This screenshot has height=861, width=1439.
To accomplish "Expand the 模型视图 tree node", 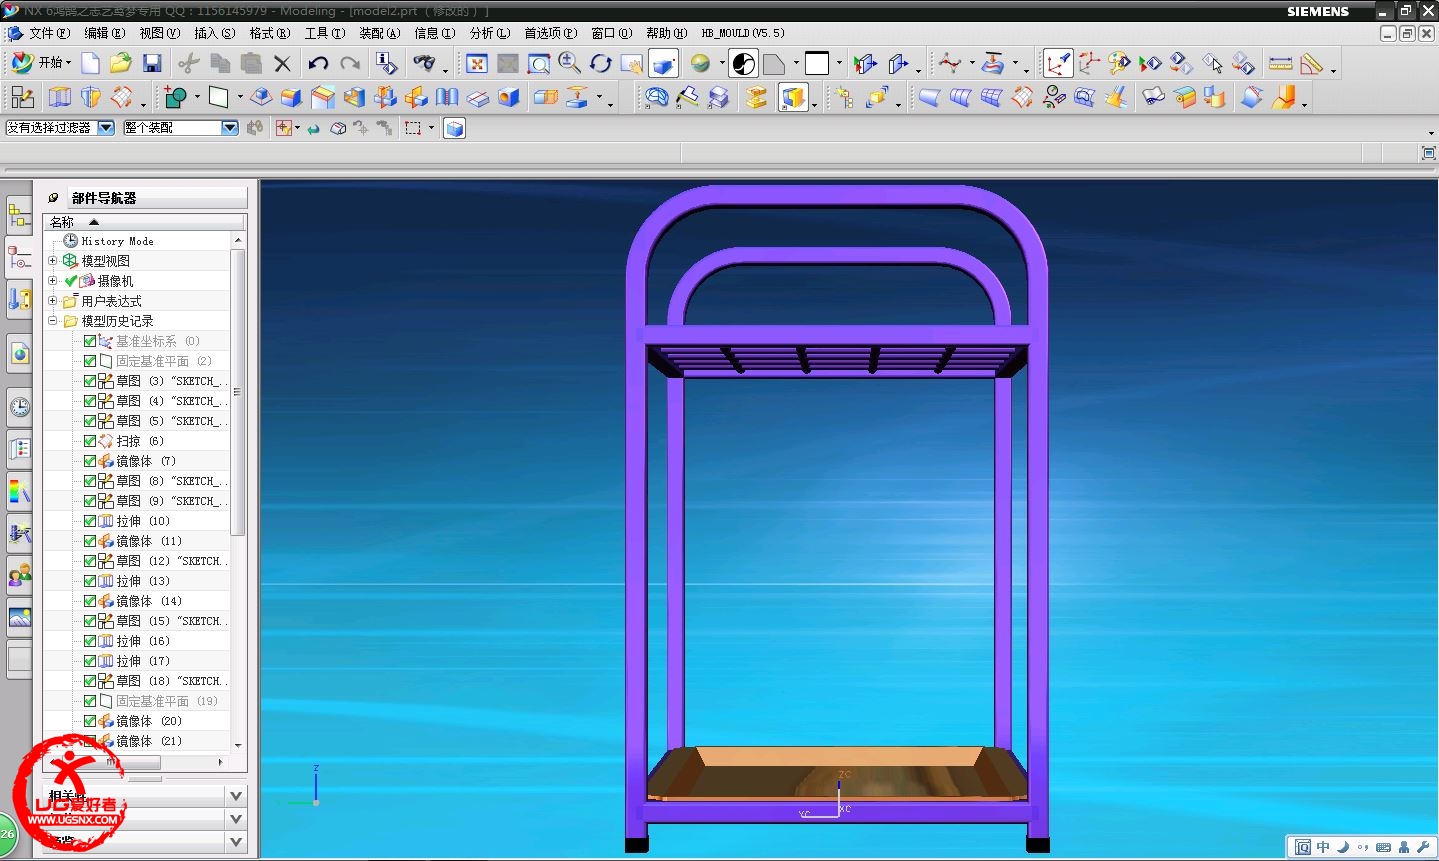I will 53,261.
